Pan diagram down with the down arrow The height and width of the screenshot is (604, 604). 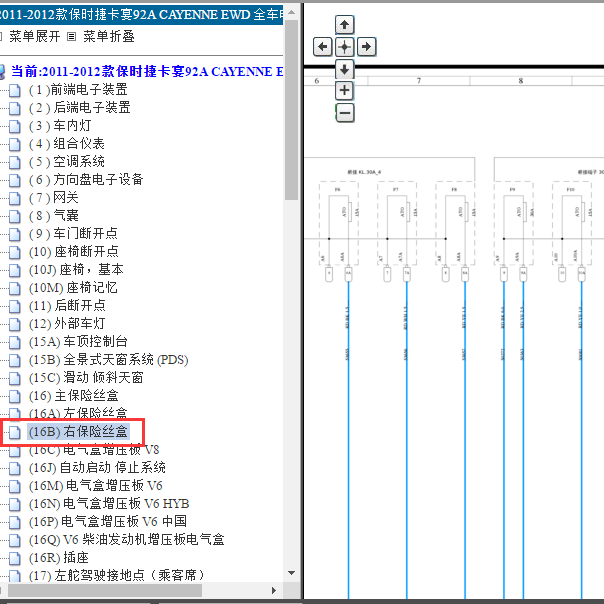coord(344,69)
